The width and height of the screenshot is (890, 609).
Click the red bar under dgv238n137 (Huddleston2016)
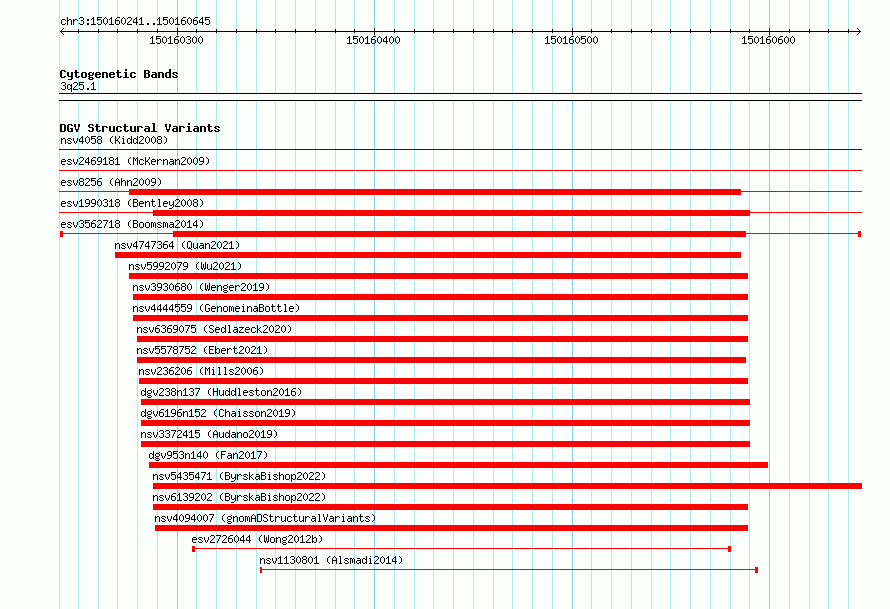point(445,402)
